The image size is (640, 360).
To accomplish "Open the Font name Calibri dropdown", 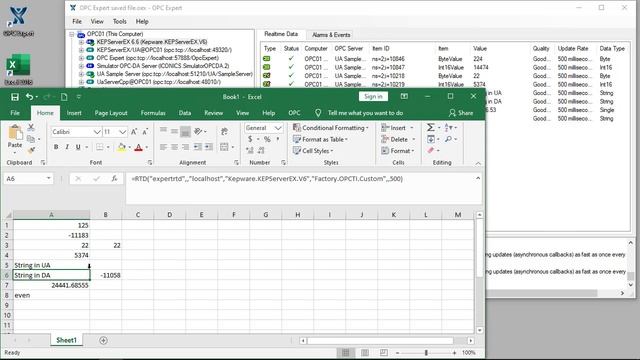I will pyautogui.click(x=97, y=132).
